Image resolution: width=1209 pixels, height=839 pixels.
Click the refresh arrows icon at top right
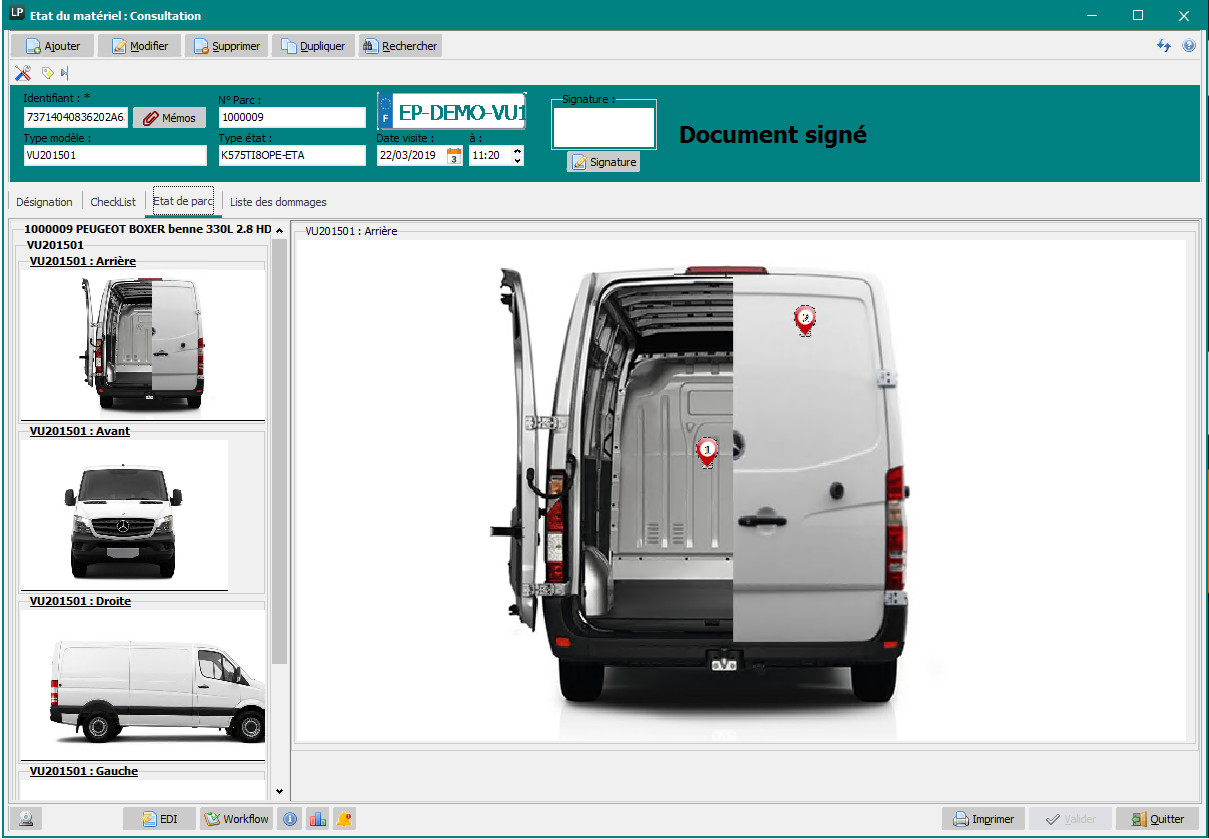click(1164, 46)
